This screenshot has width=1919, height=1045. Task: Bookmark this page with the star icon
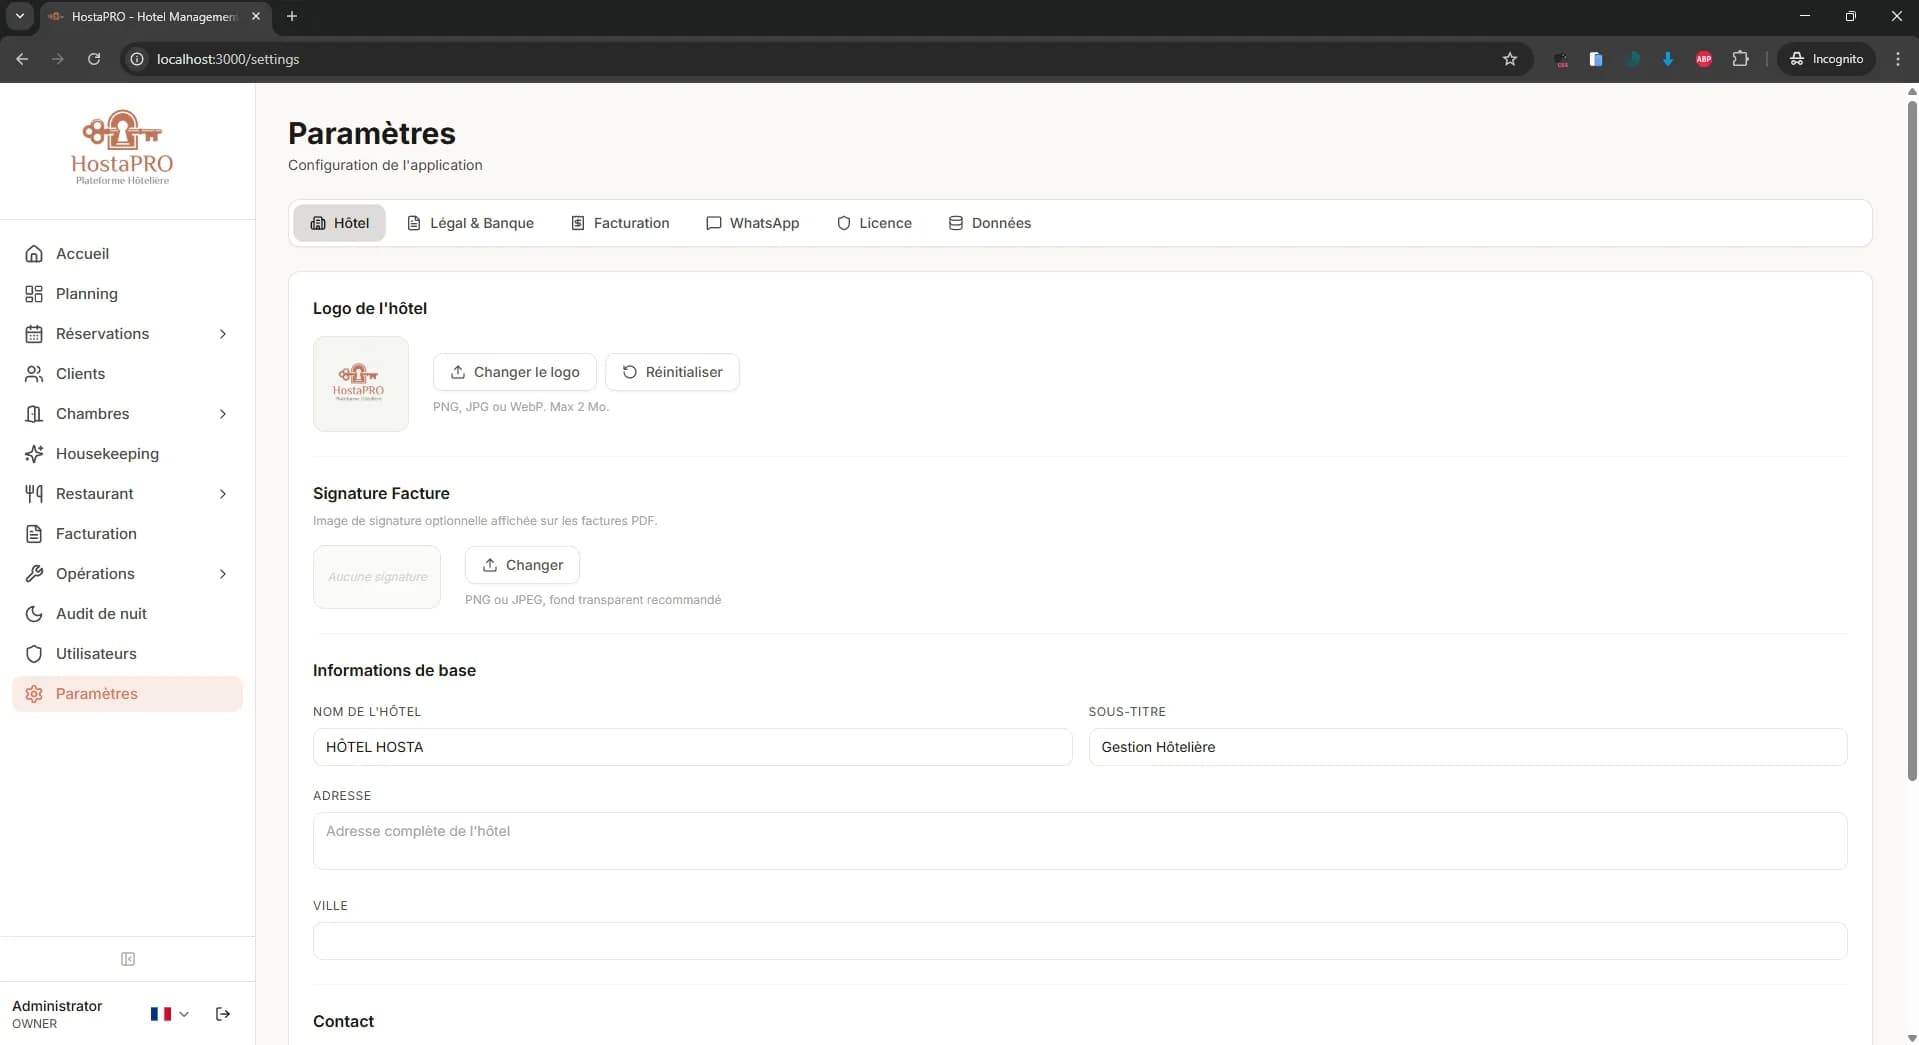(x=1510, y=59)
